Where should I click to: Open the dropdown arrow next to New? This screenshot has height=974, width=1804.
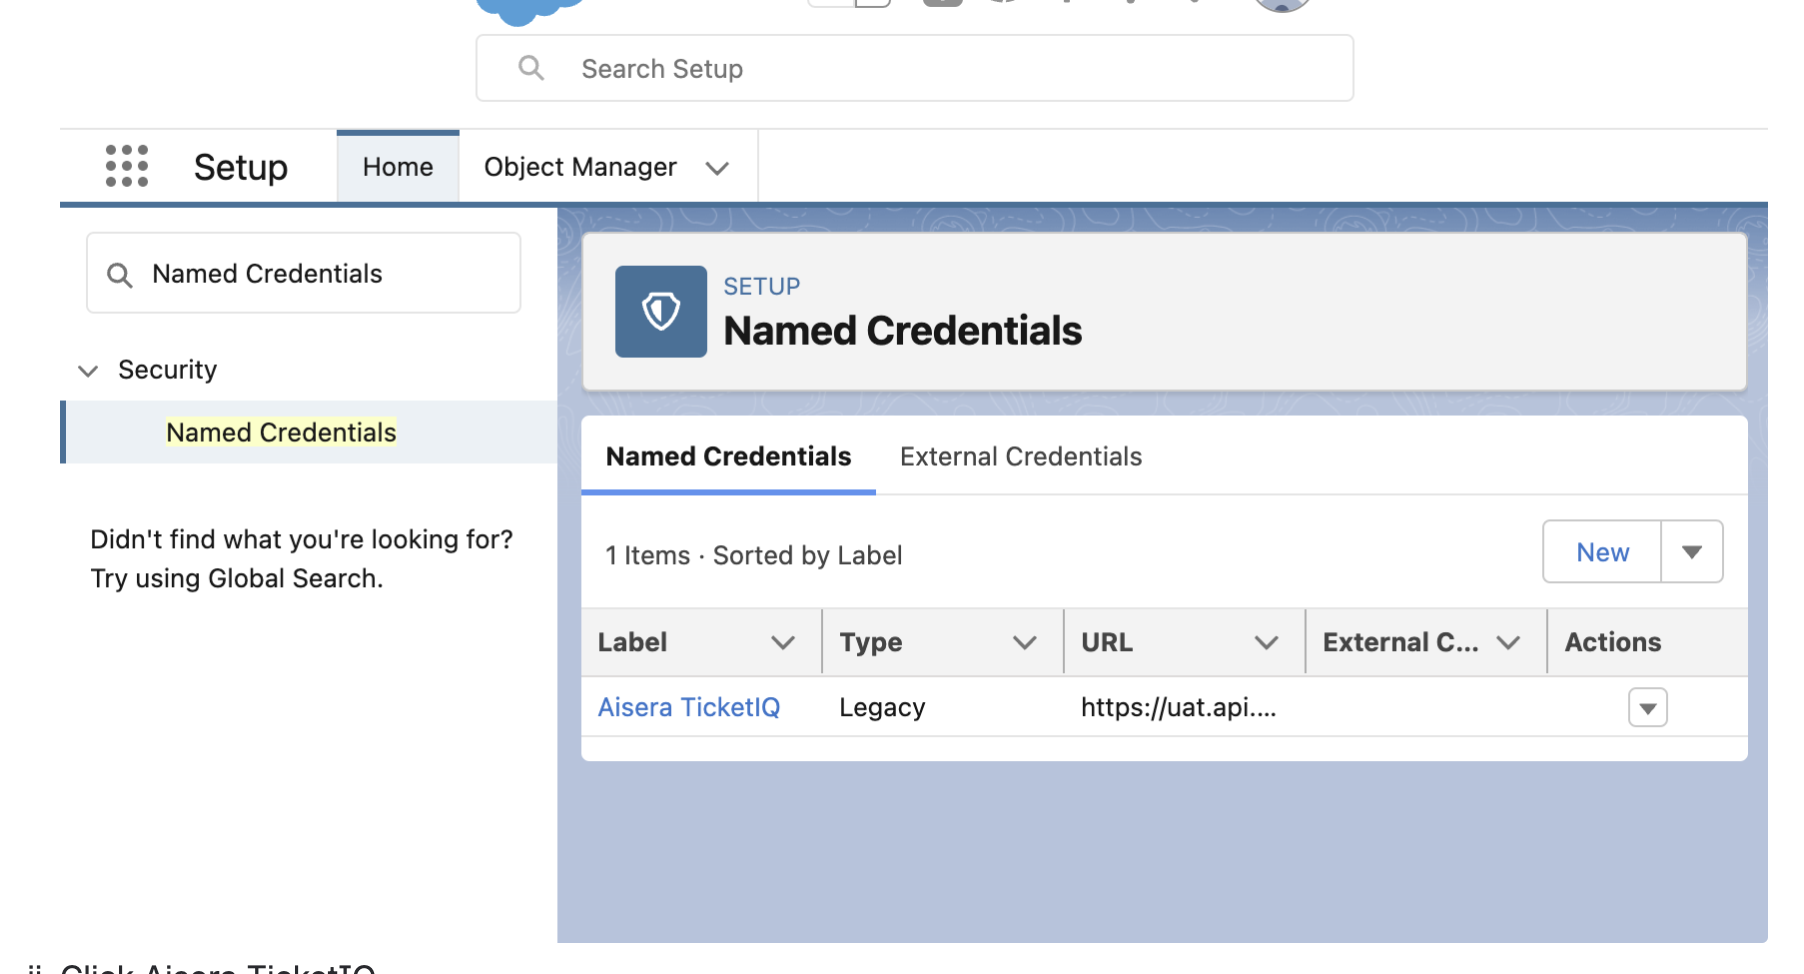1692,551
